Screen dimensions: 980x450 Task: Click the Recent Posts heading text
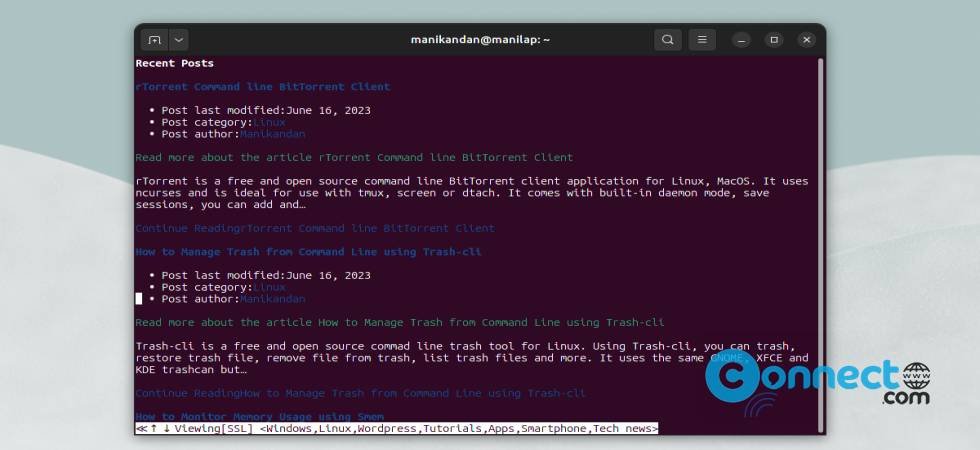174,63
